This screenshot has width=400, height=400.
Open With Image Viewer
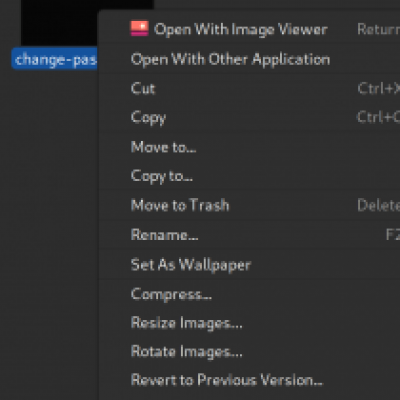(241, 30)
